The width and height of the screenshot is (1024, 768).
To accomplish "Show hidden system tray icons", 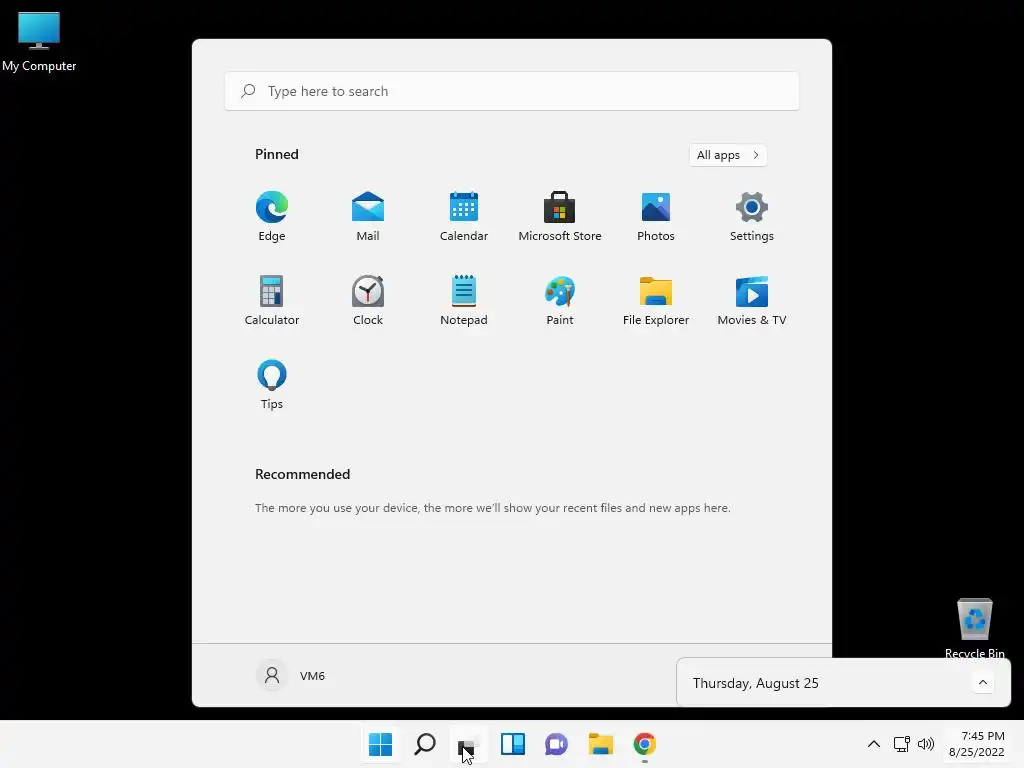I will tap(874, 744).
